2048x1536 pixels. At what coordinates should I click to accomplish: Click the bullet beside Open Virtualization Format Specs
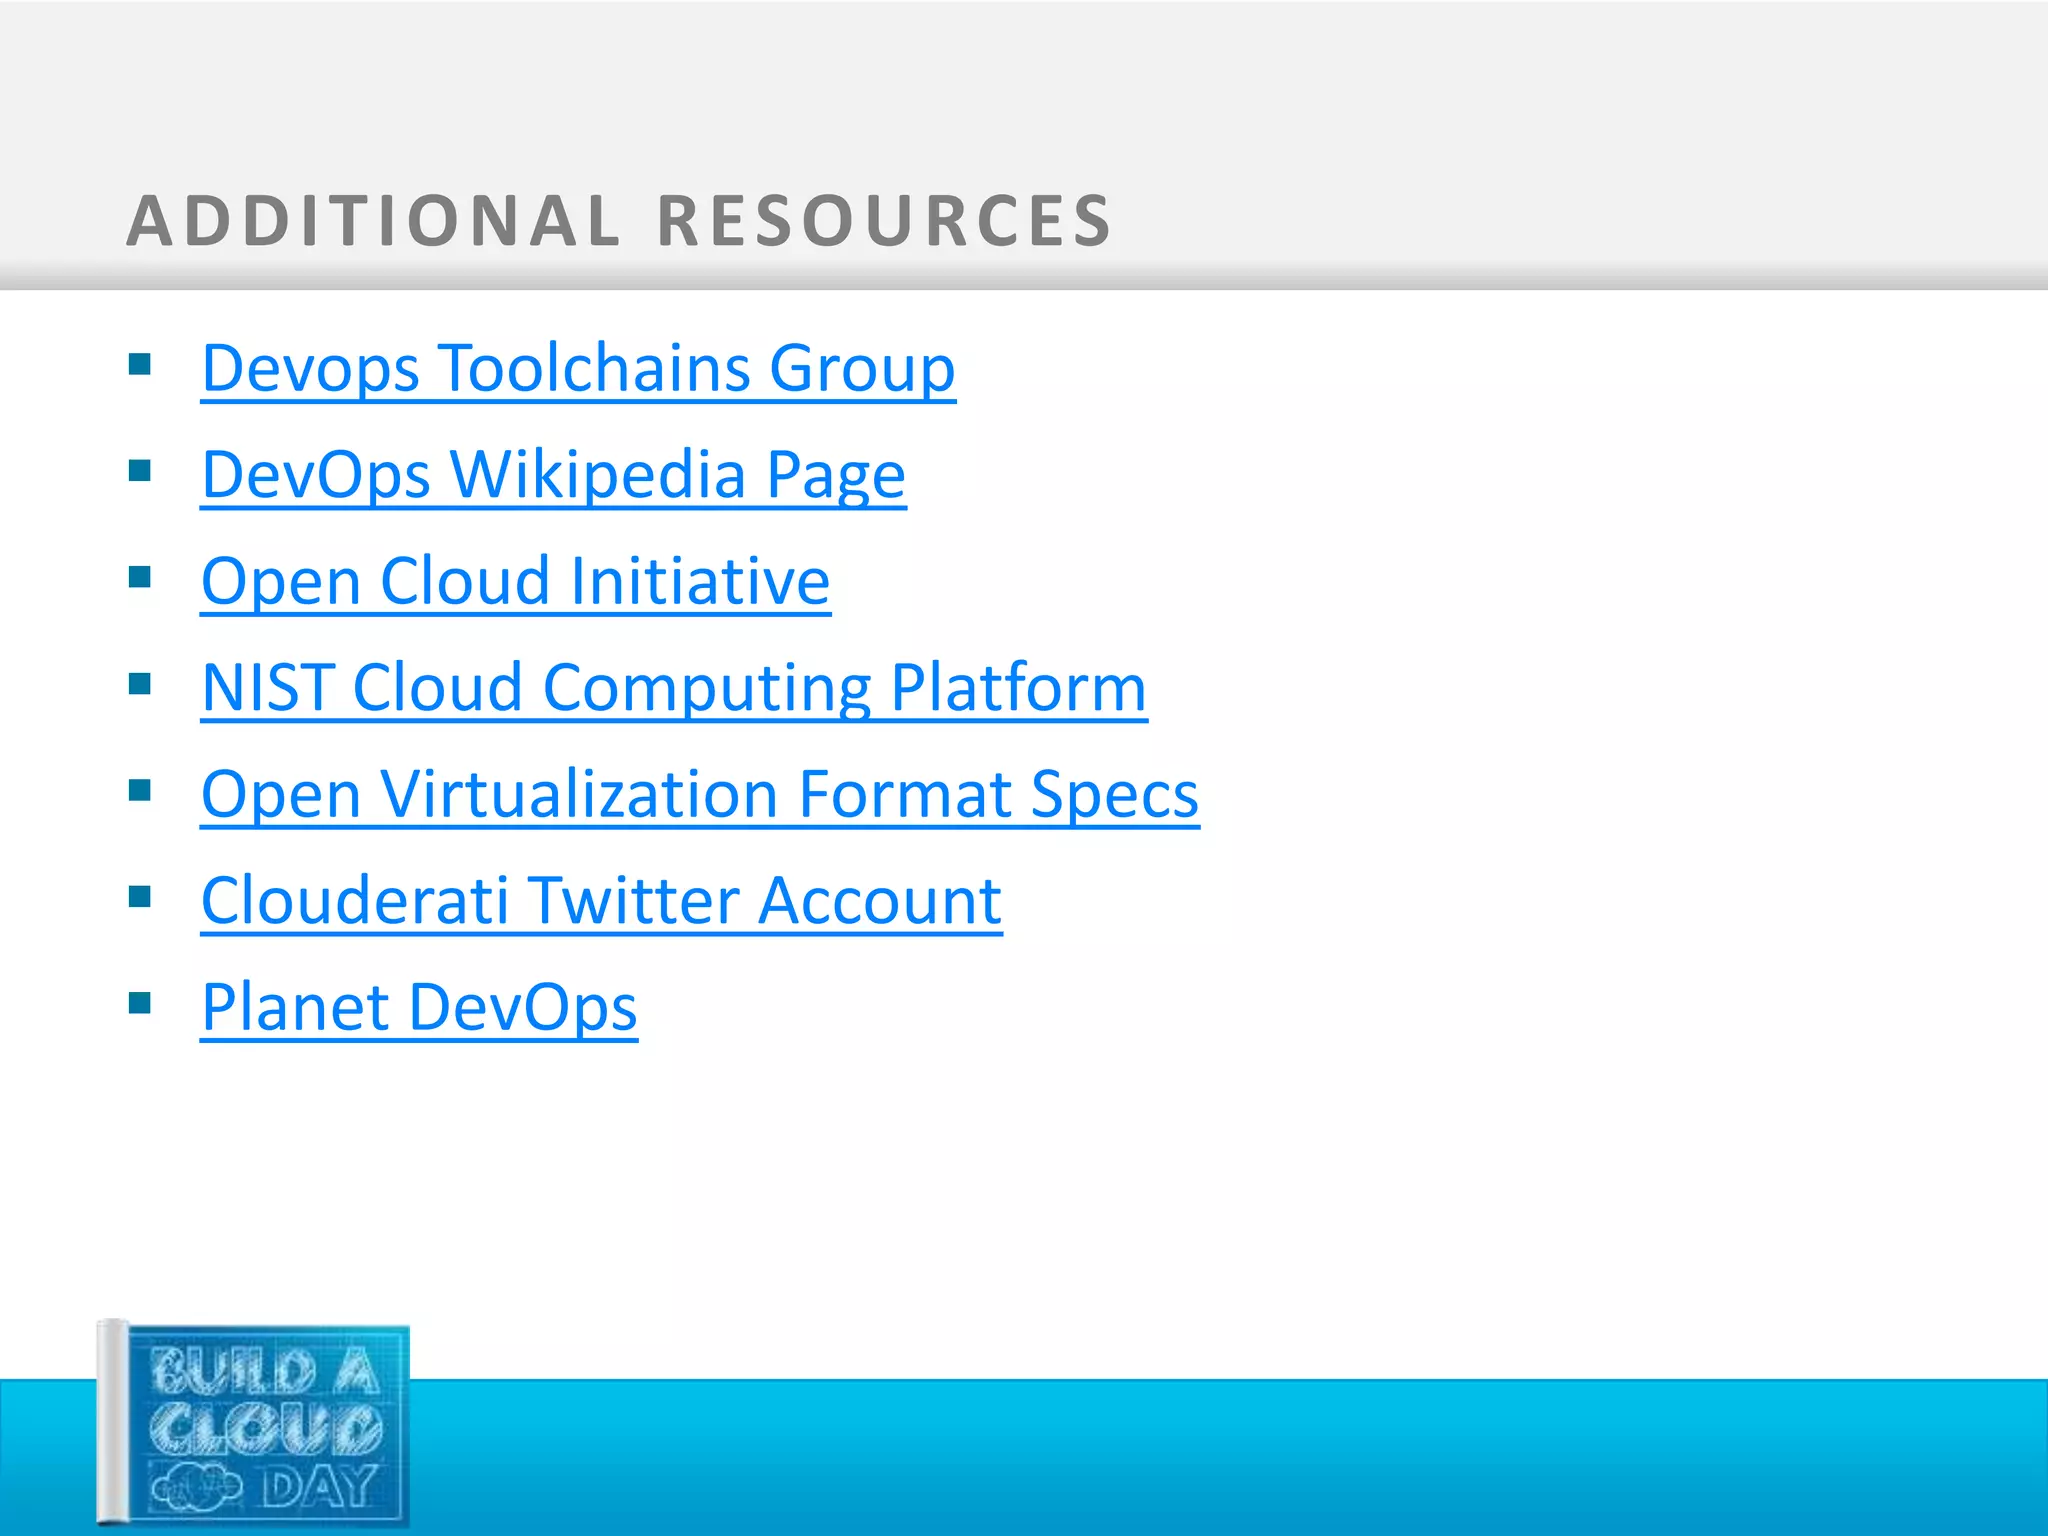[x=140, y=791]
